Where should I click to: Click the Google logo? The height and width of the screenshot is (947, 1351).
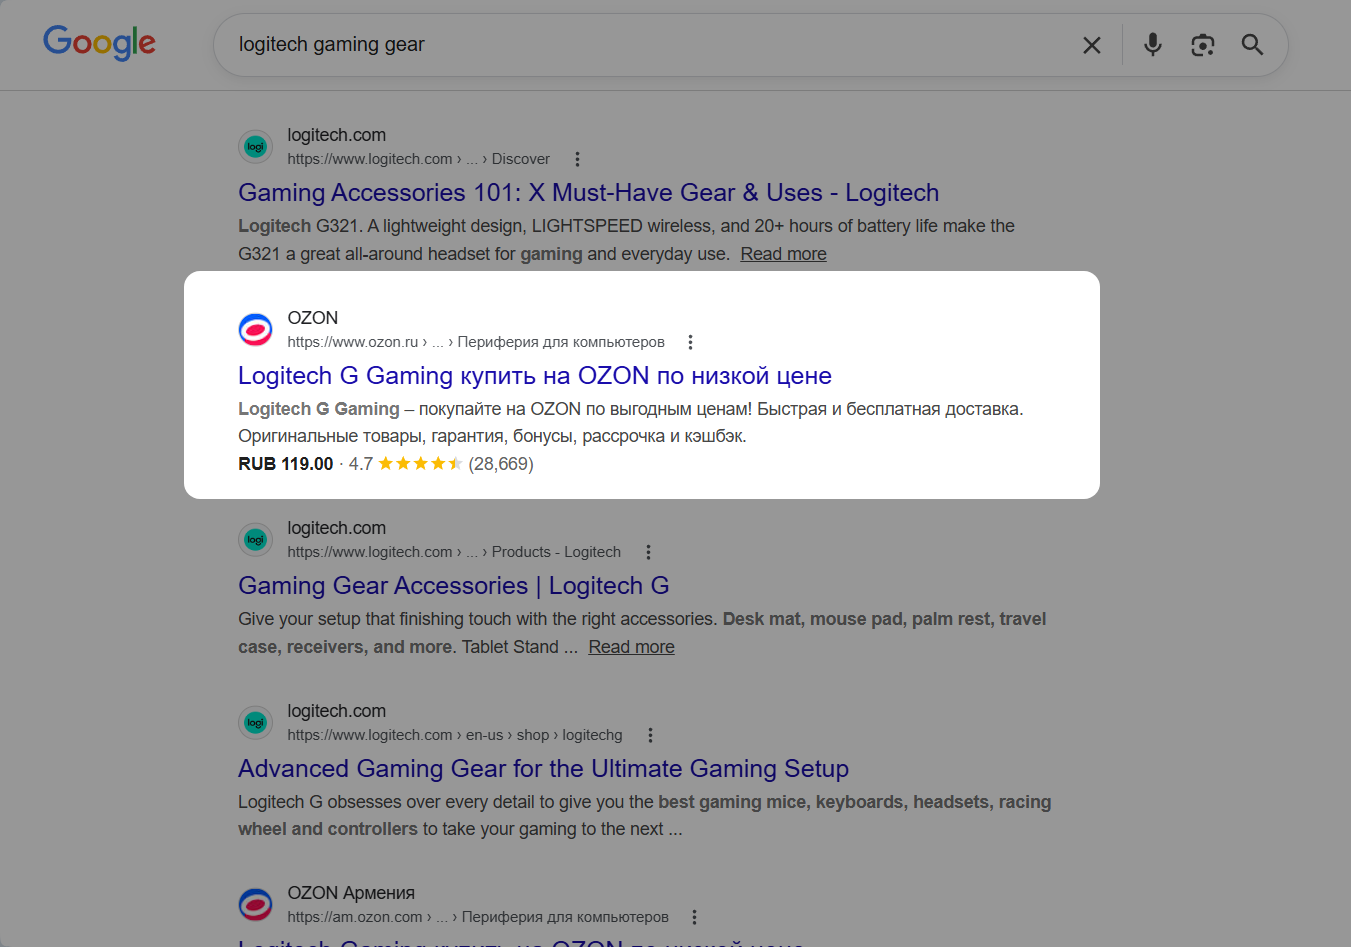(99, 43)
